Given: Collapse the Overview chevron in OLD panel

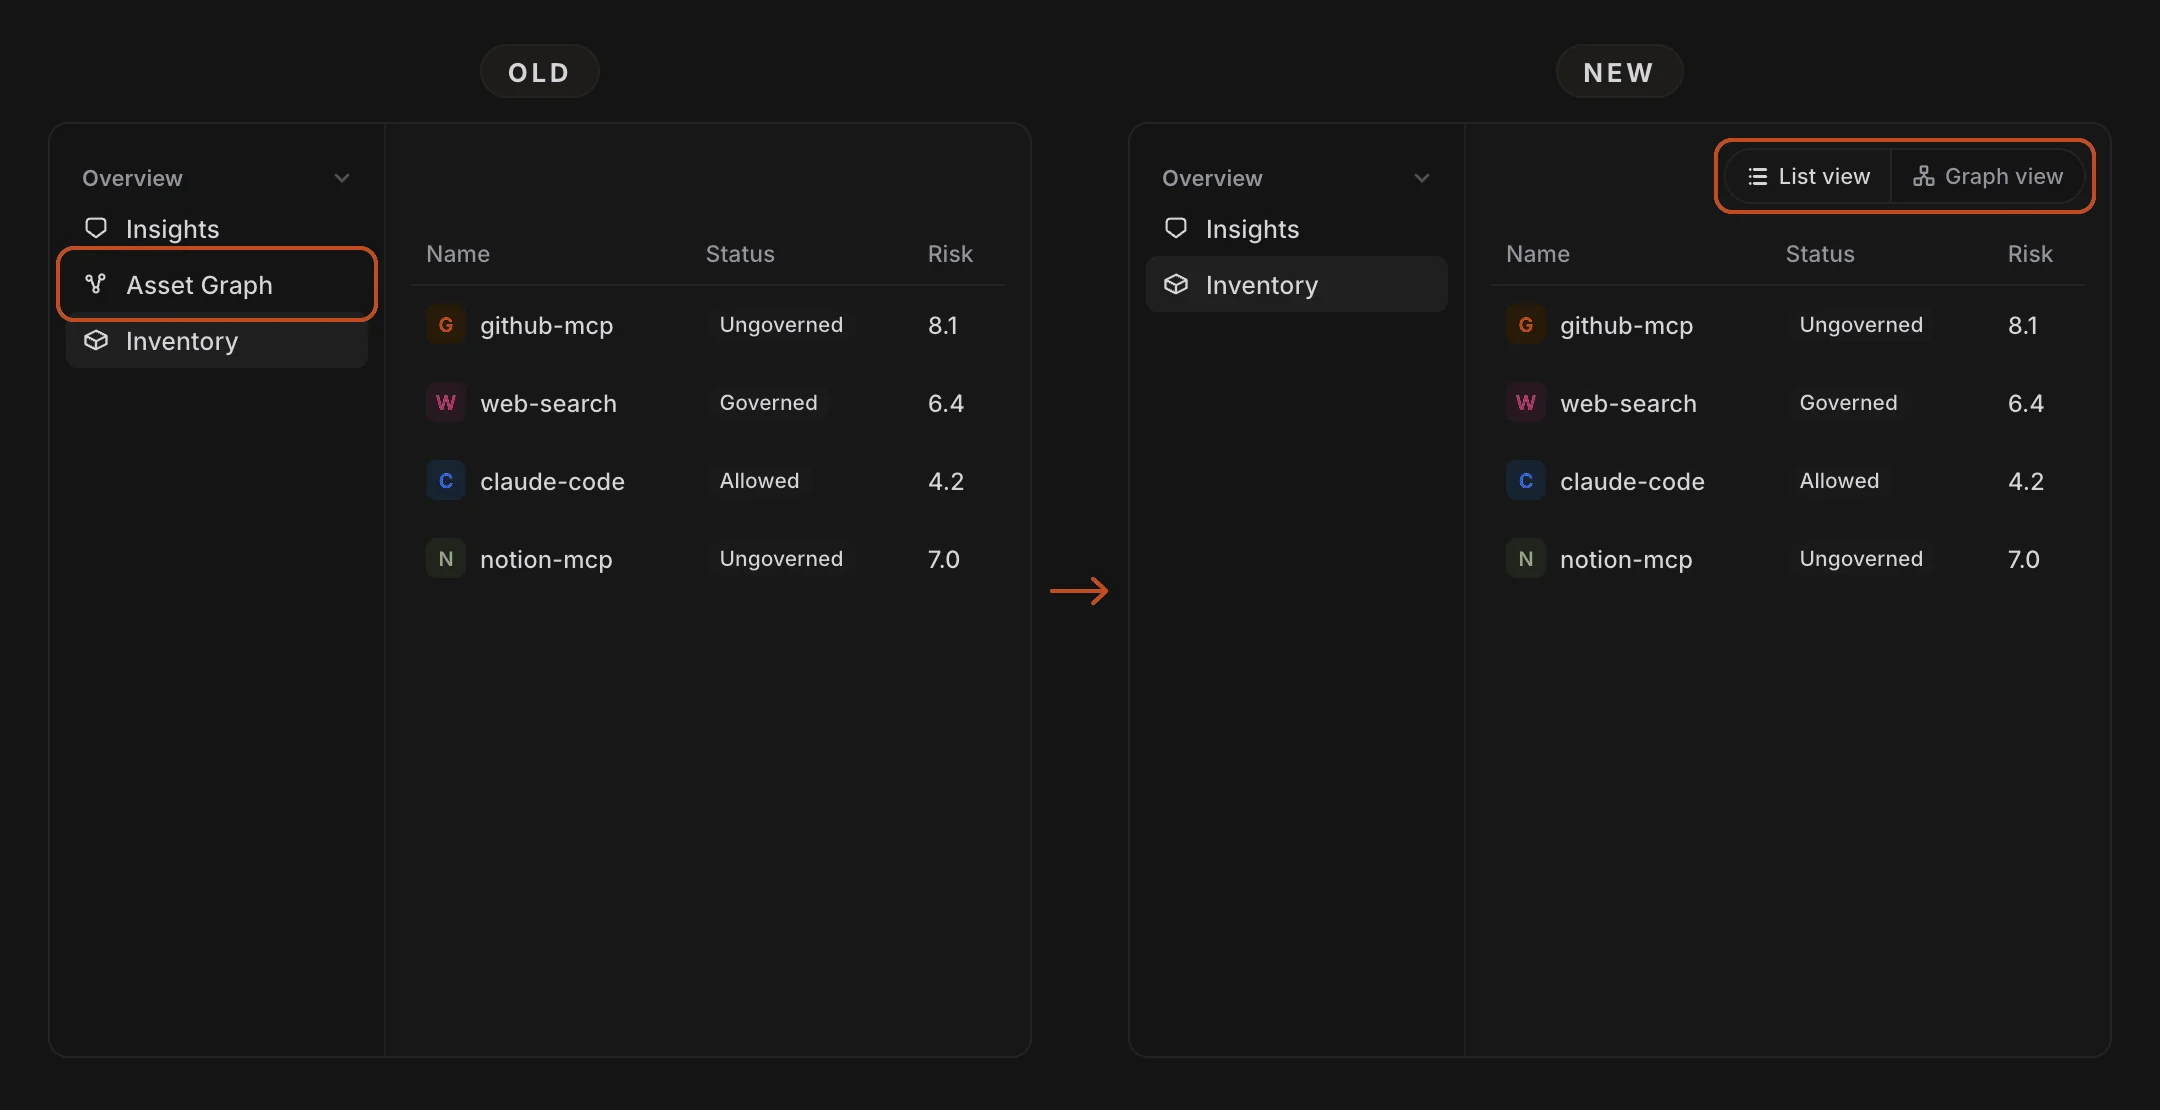Looking at the screenshot, I should pos(342,178).
